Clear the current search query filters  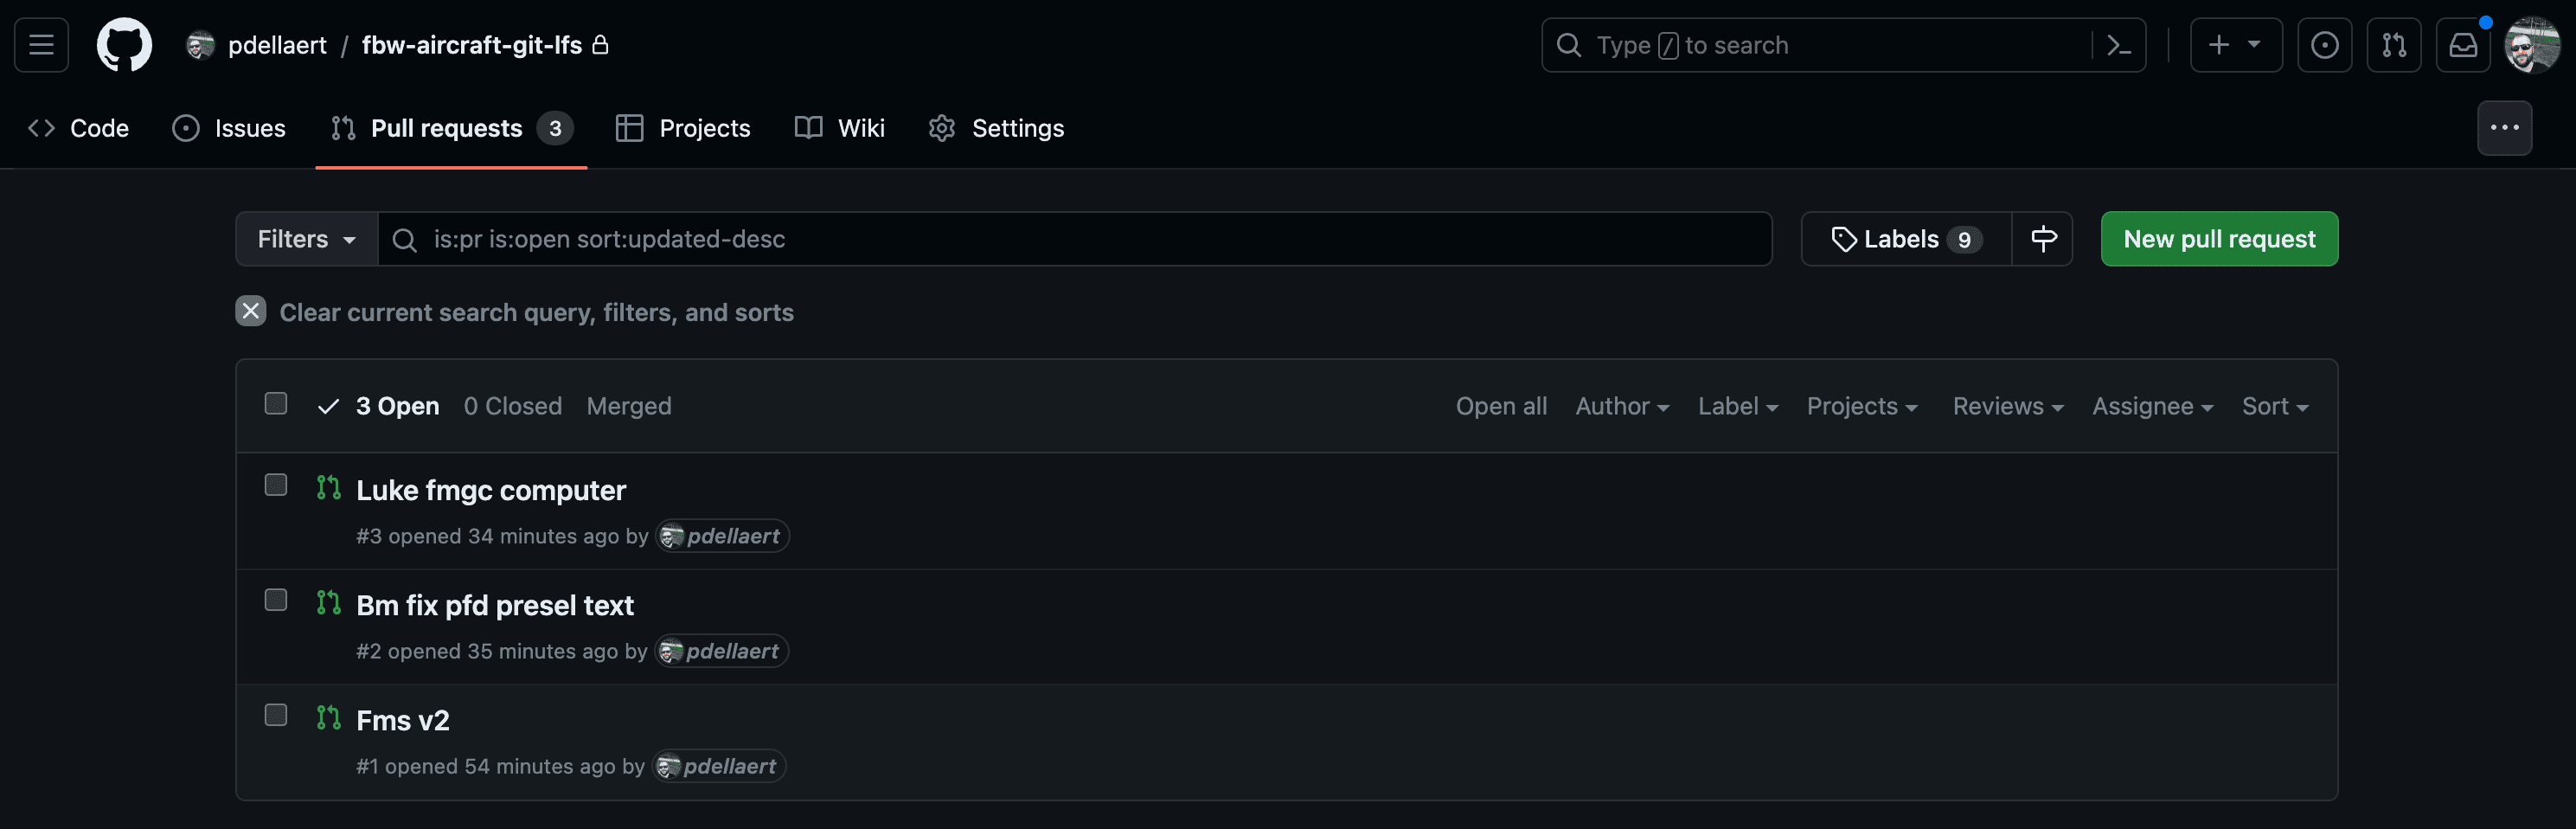tap(251, 312)
